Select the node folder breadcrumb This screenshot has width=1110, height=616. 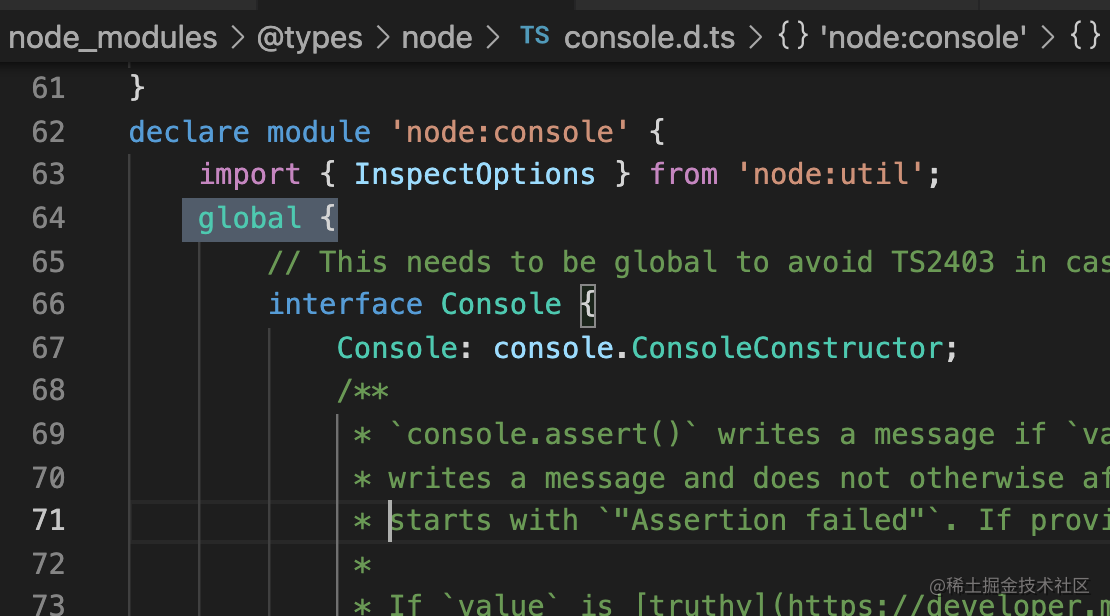[437, 38]
